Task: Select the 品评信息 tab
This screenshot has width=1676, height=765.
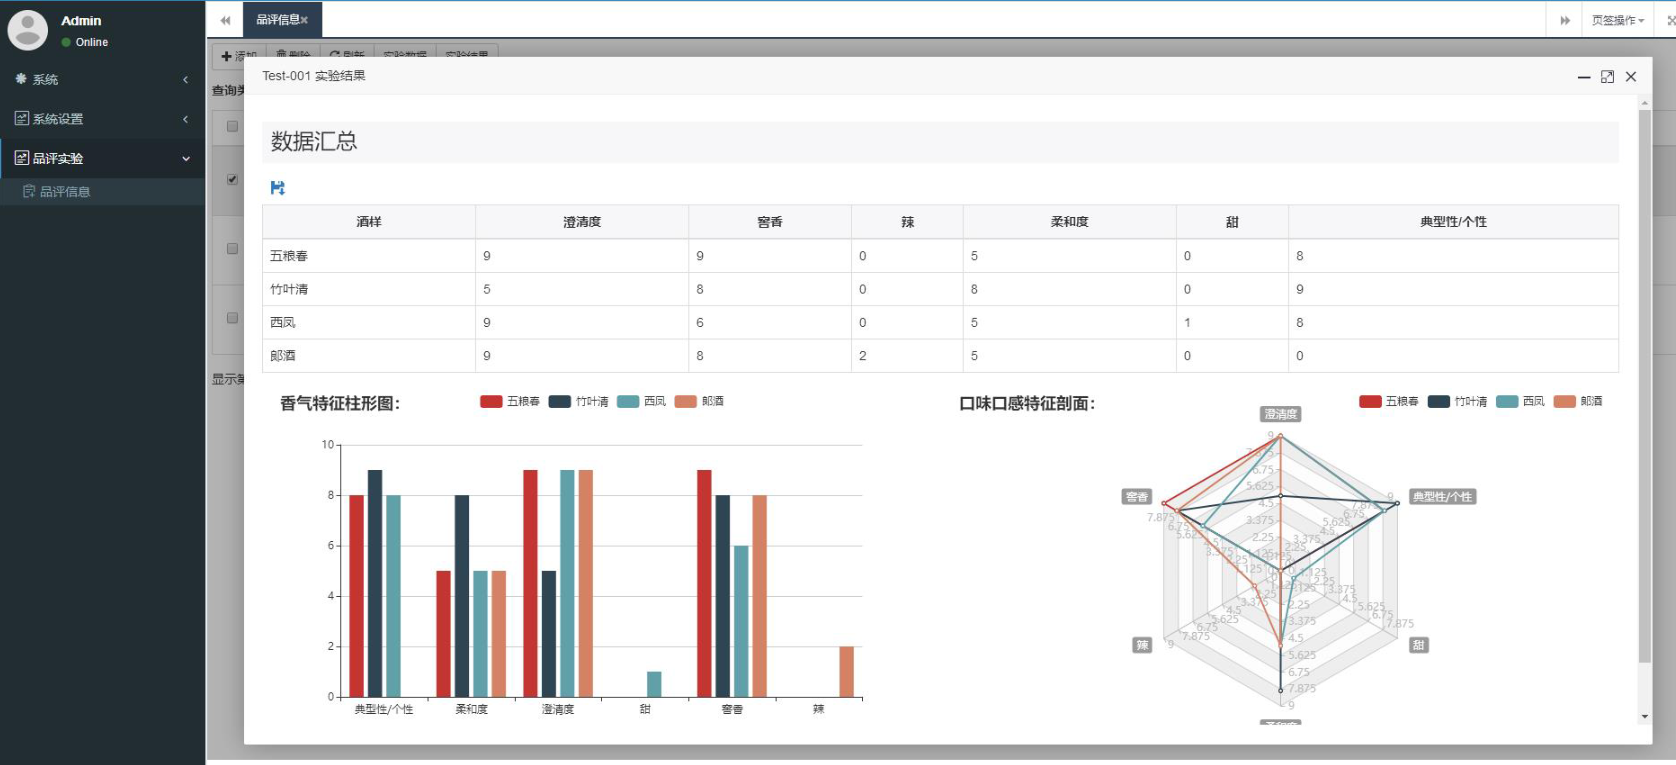Action: click(282, 20)
